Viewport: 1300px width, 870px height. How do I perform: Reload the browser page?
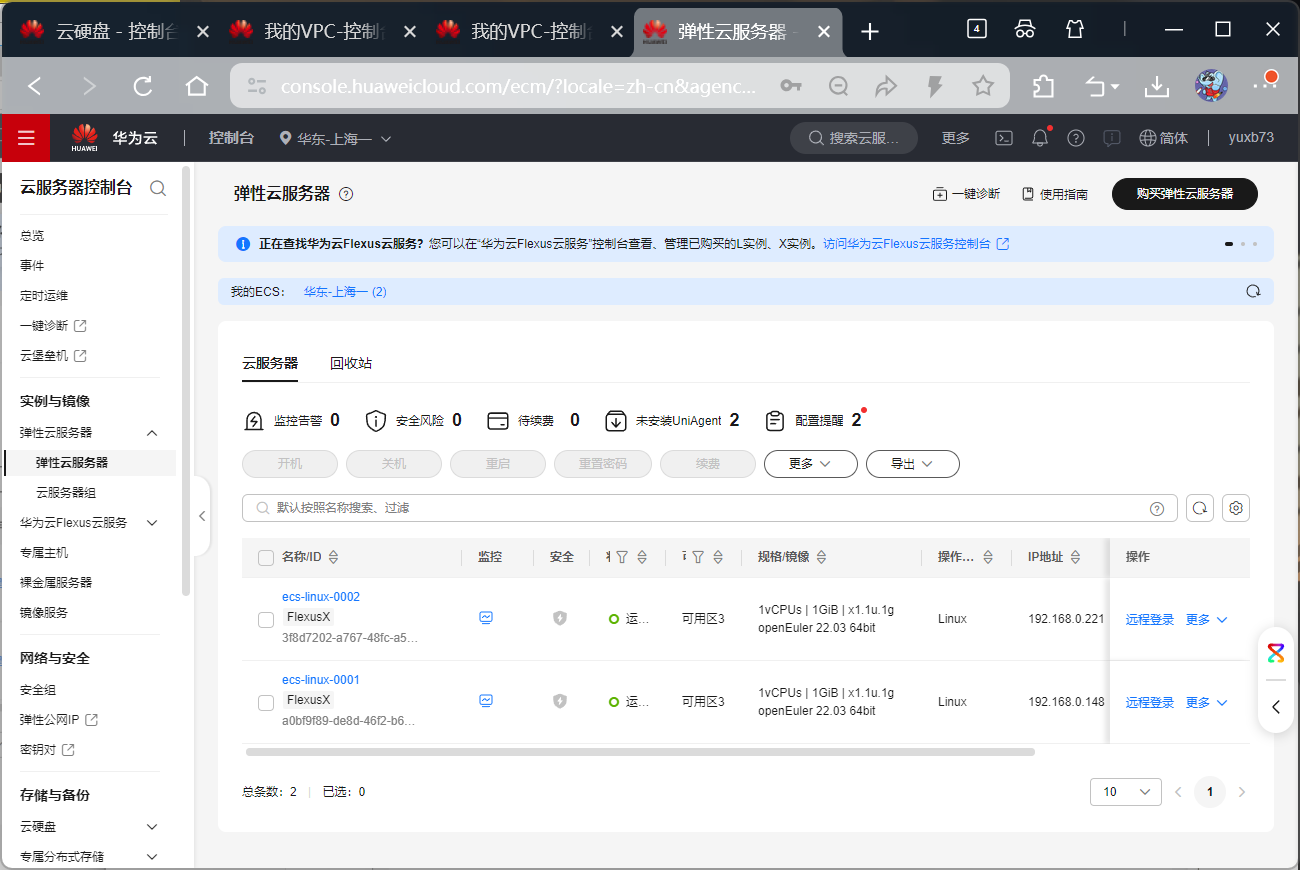coord(143,86)
